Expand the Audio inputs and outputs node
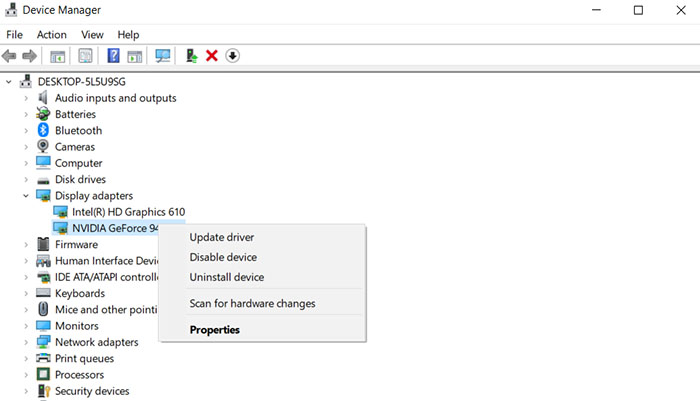The width and height of the screenshot is (700, 401). tap(27, 98)
